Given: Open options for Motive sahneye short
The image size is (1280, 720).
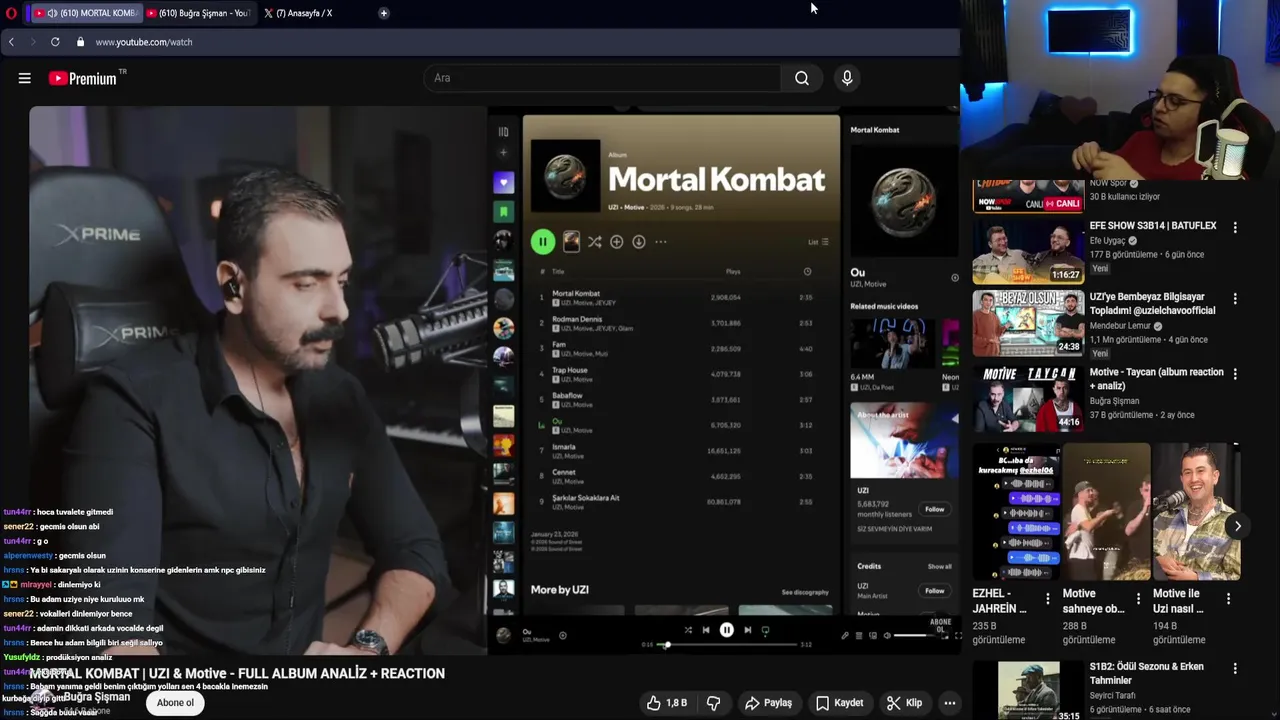Looking at the screenshot, I should (1138, 598).
